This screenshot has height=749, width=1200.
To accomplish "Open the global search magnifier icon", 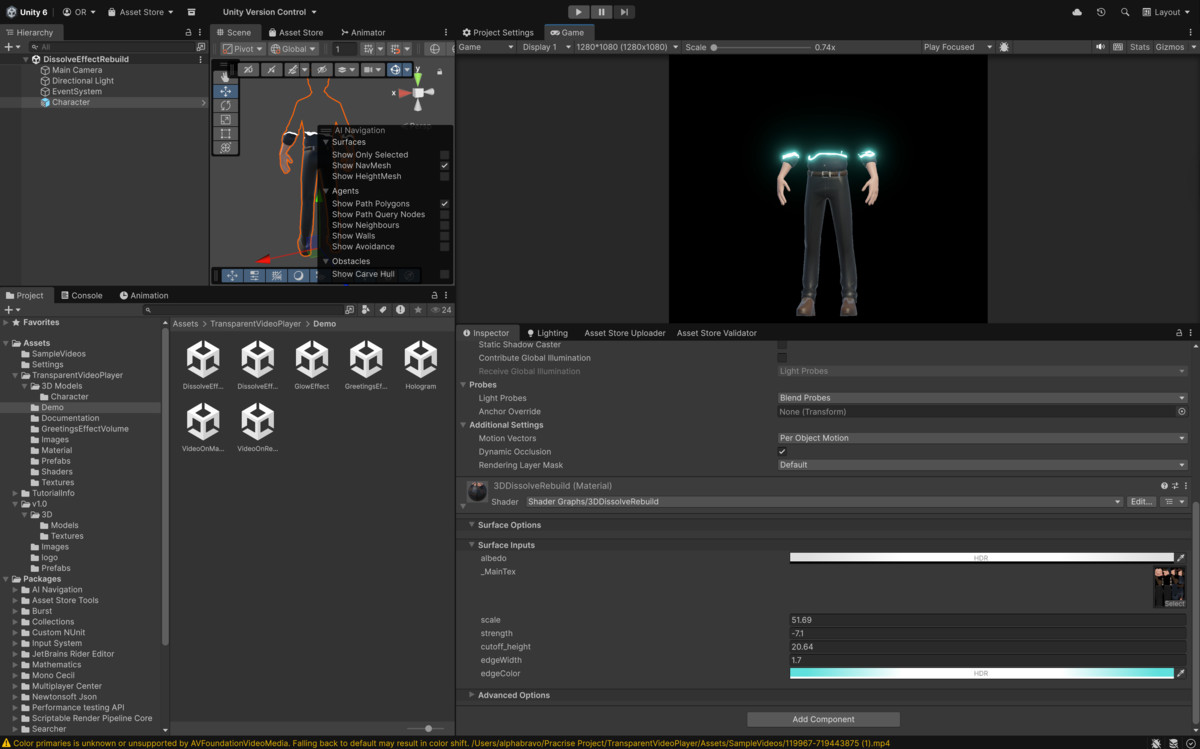I will tap(1125, 11).
